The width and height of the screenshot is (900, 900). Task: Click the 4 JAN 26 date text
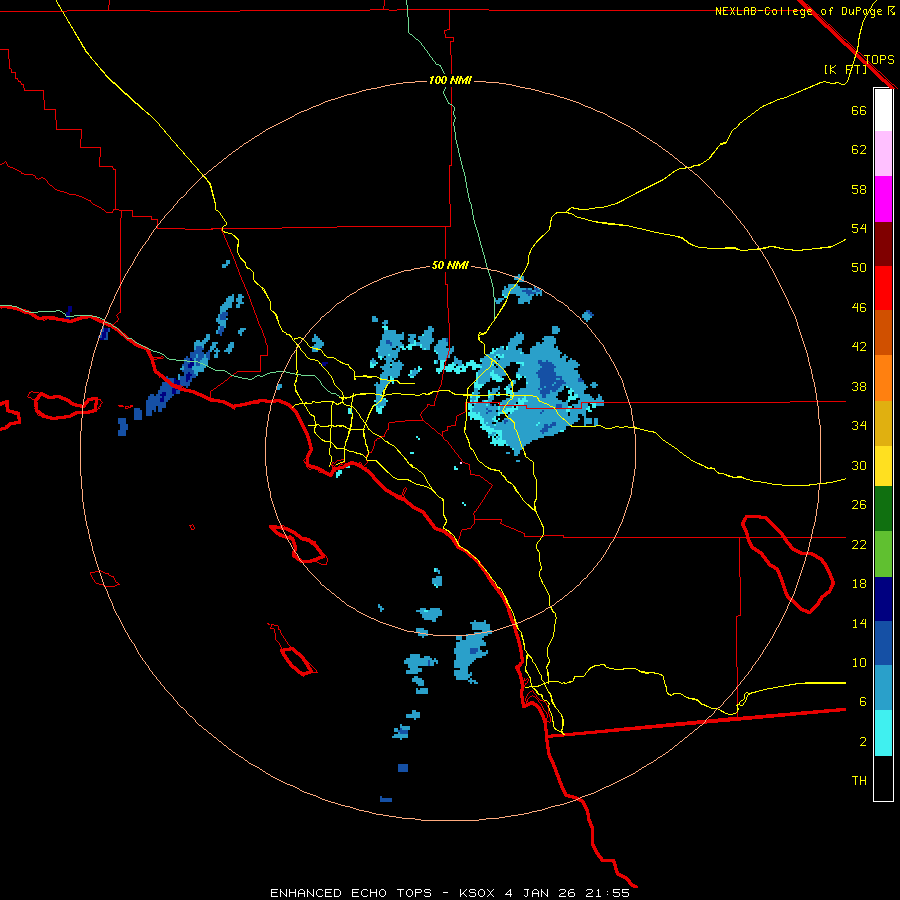(x=540, y=893)
